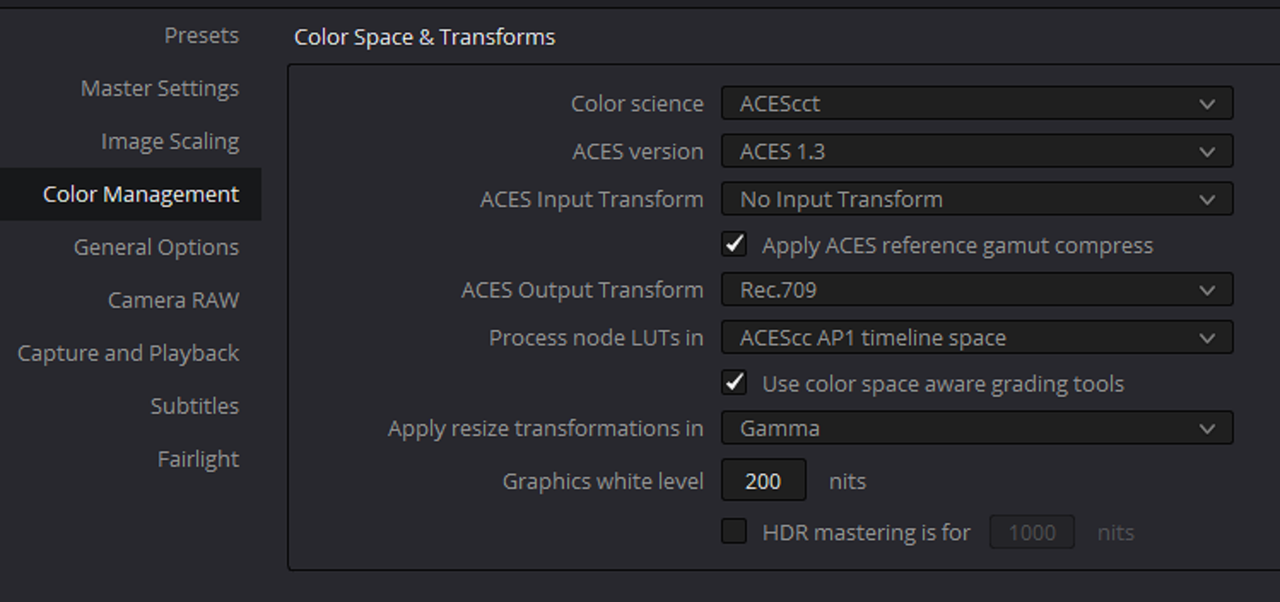Uncheck Use color space aware grading tools
Image resolution: width=1280 pixels, height=602 pixels.
(735, 382)
